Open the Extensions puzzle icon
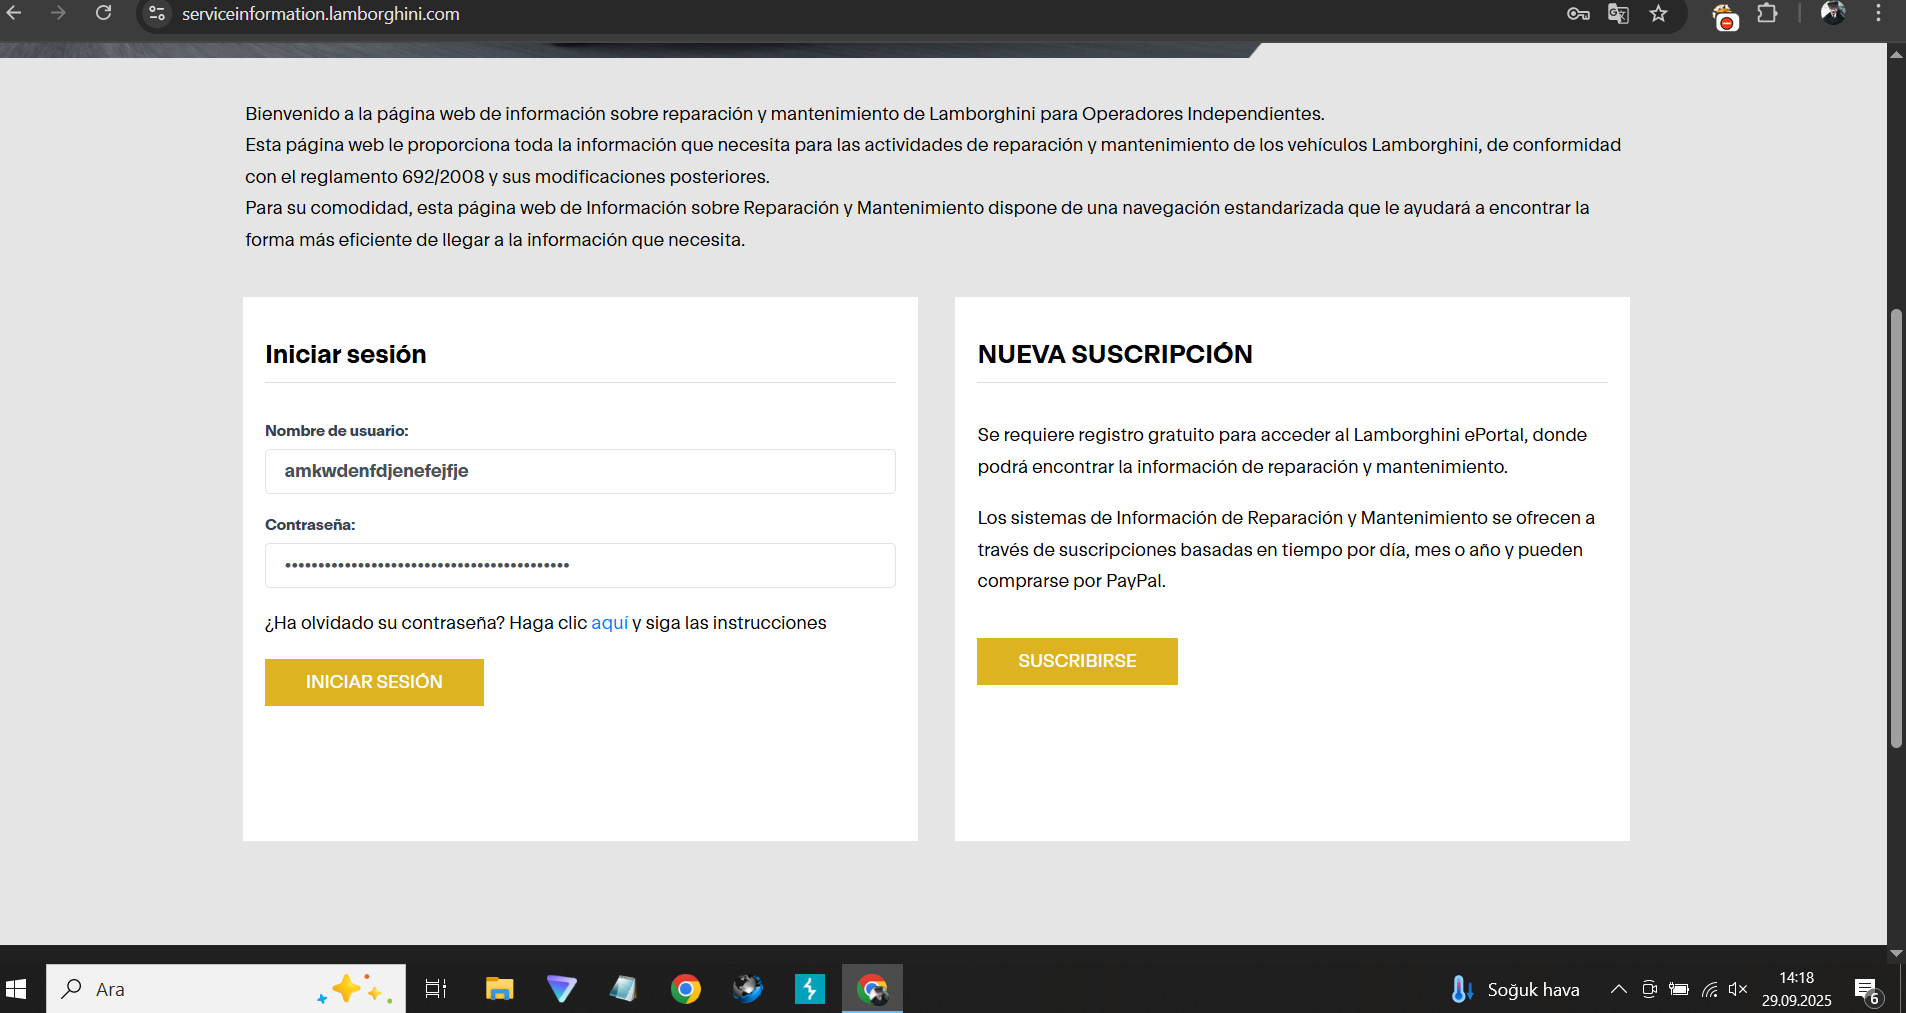The height and width of the screenshot is (1013, 1906). [x=1767, y=14]
